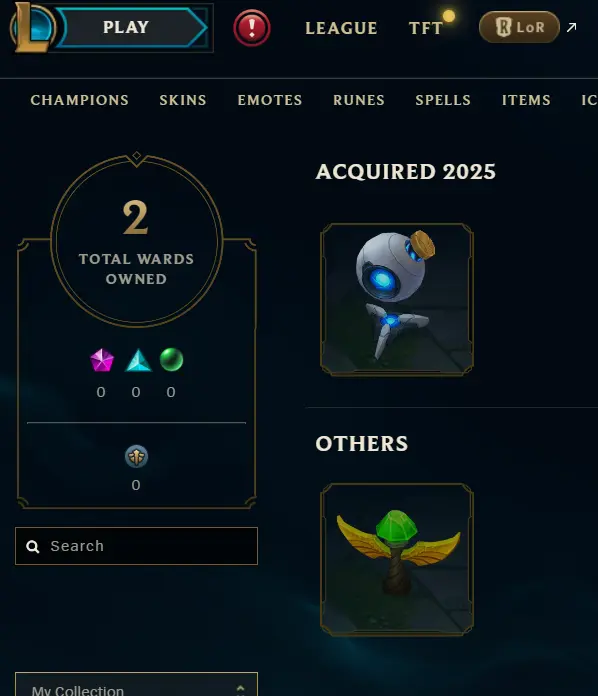The image size is (598, 696).
Task: Open the red alert notification icon
Action: (252, 28)
